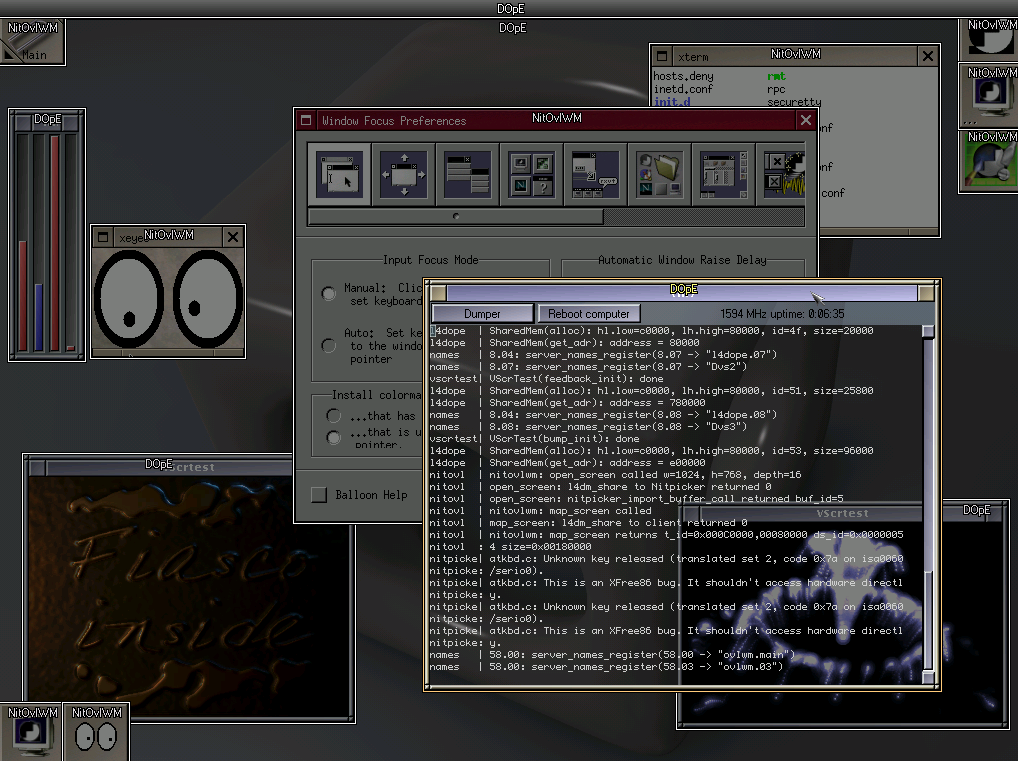
Task: Click the green docked app icon
Action: [x=989, y=162]
